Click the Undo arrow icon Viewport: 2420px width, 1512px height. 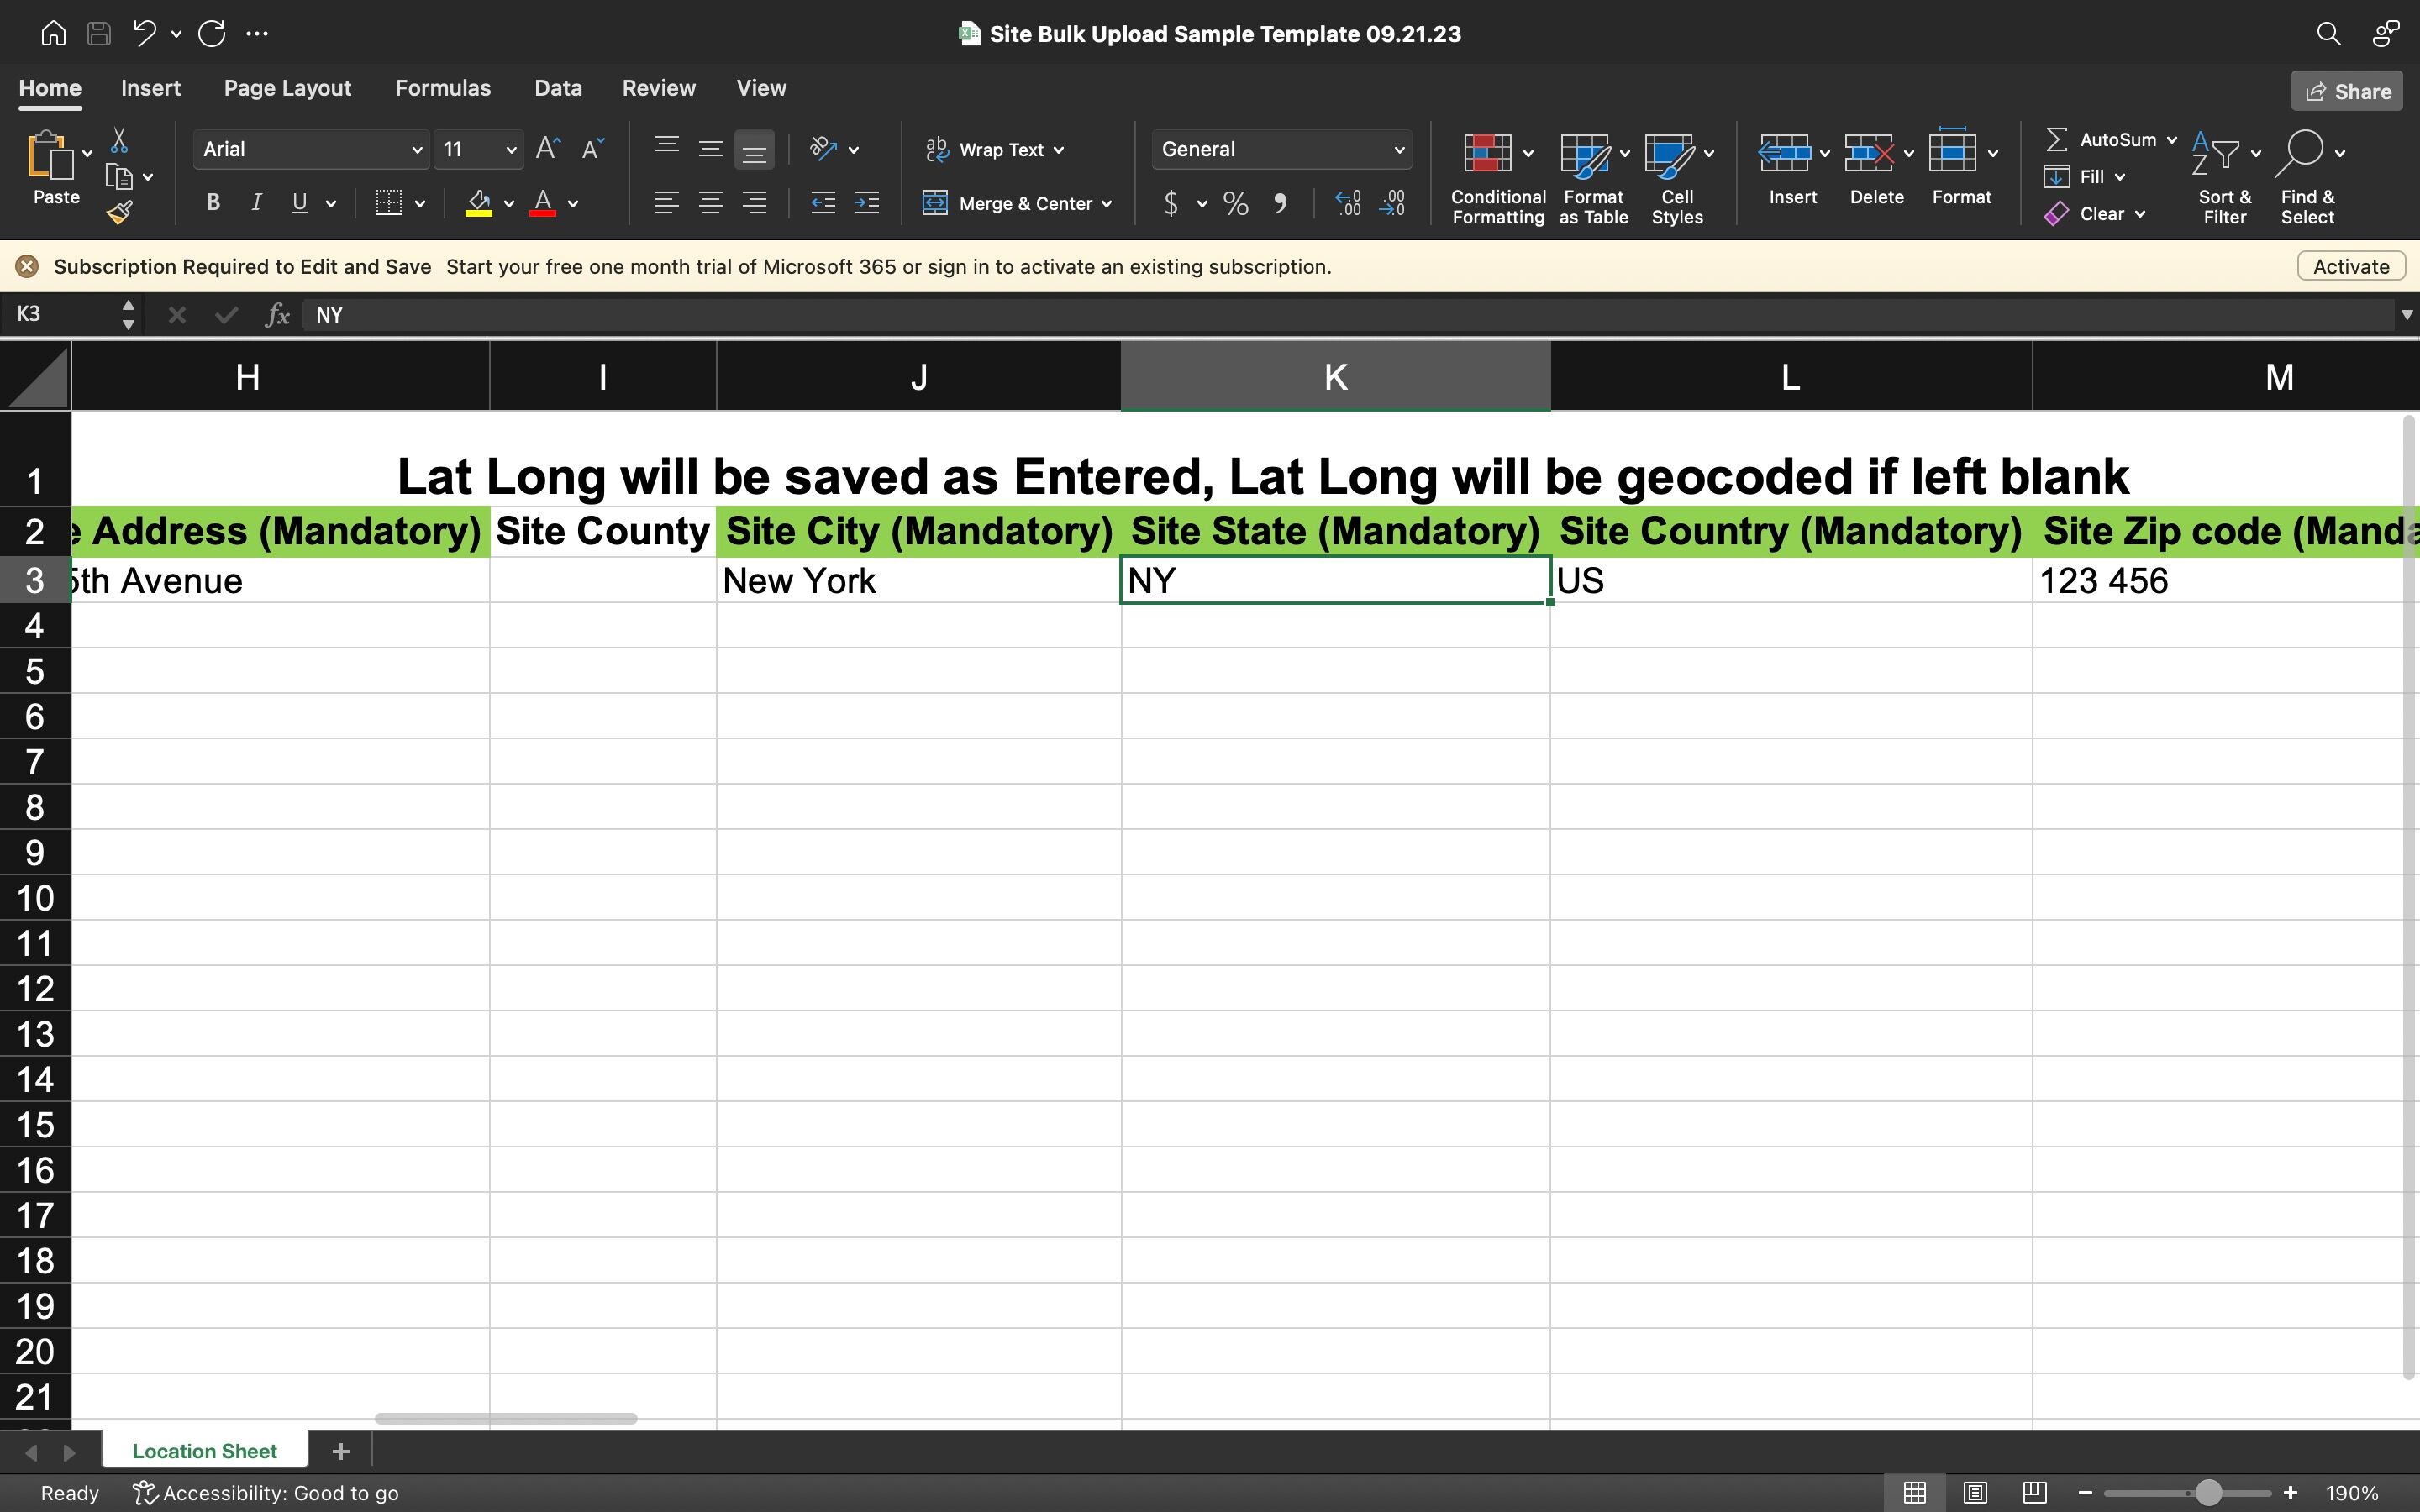[x=145, y=33]
